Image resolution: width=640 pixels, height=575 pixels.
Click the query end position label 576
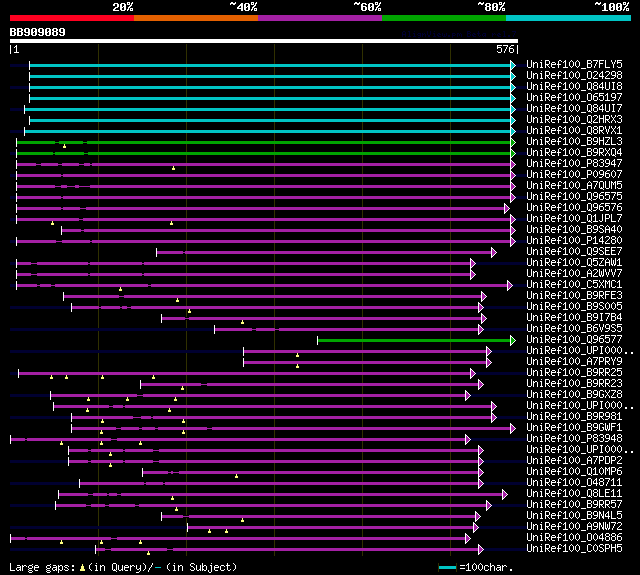(505, 49)
